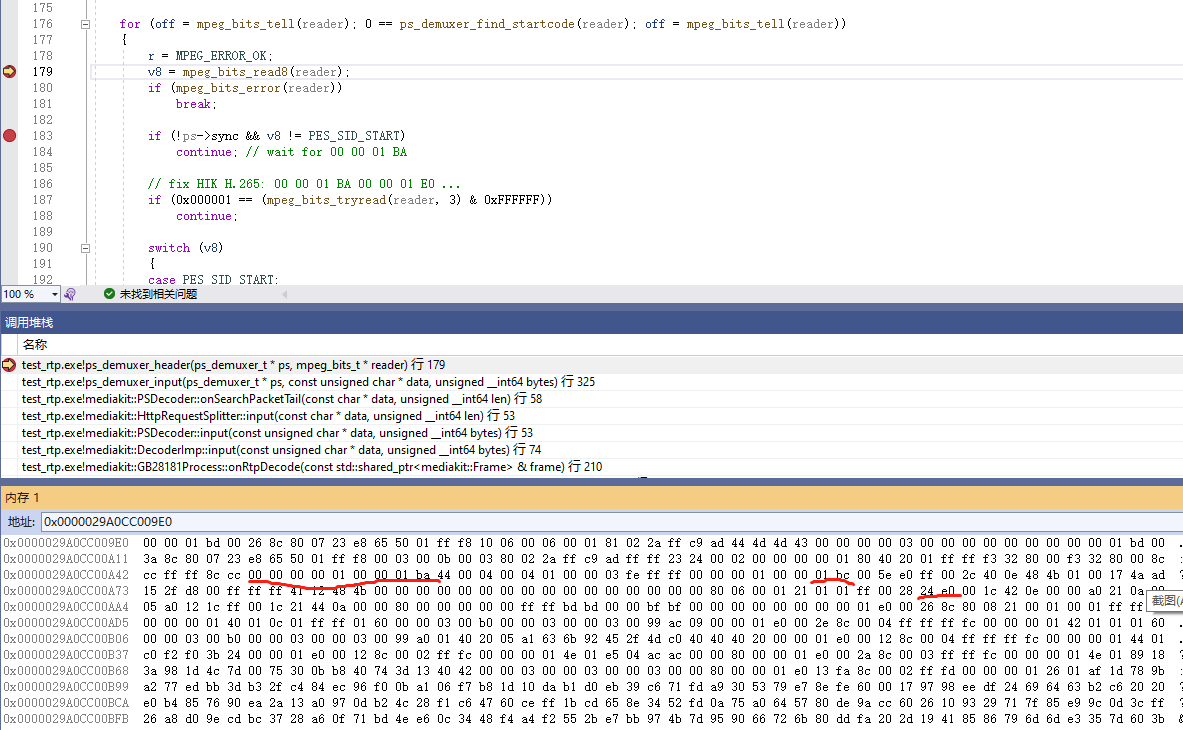Toggle the breakpoint on line 183

tap(10, 136)
